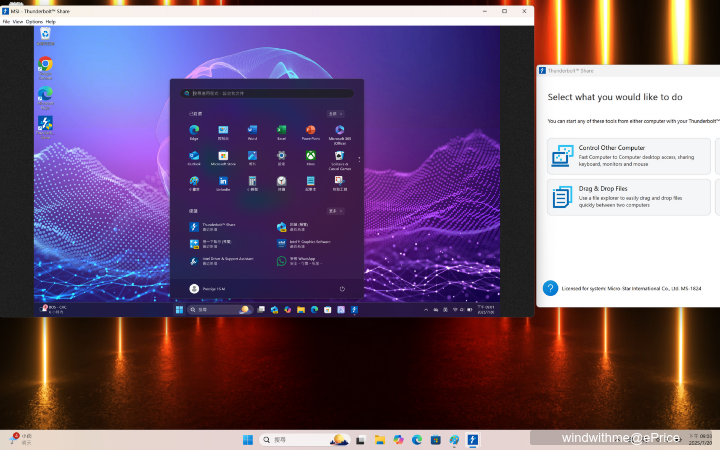Open Microsoft 365 (Office) pinned app
Image resolution: width=720 pixels, height=450 pixels.
click(340, 134)
